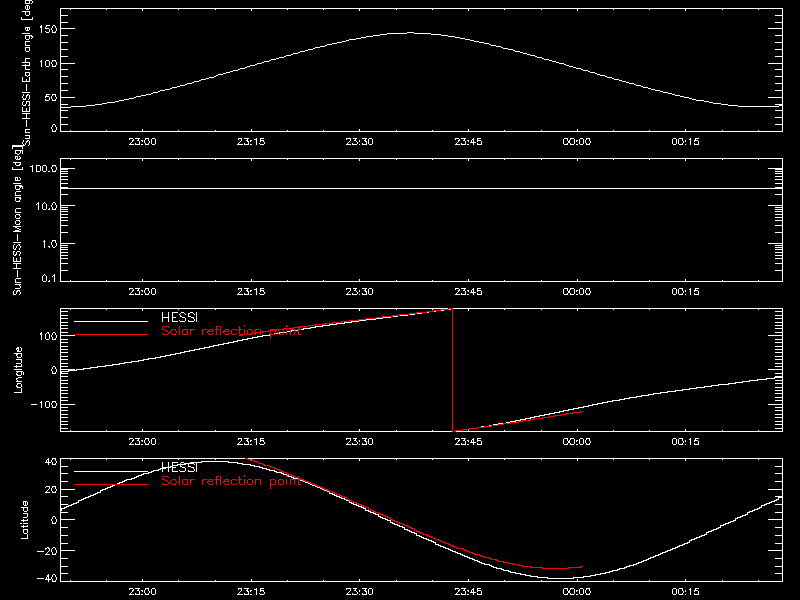Viewport: 800px width, 600px height.
Task: Click the 10.0 tick on Moon angle axis
Action: (46, 207)
